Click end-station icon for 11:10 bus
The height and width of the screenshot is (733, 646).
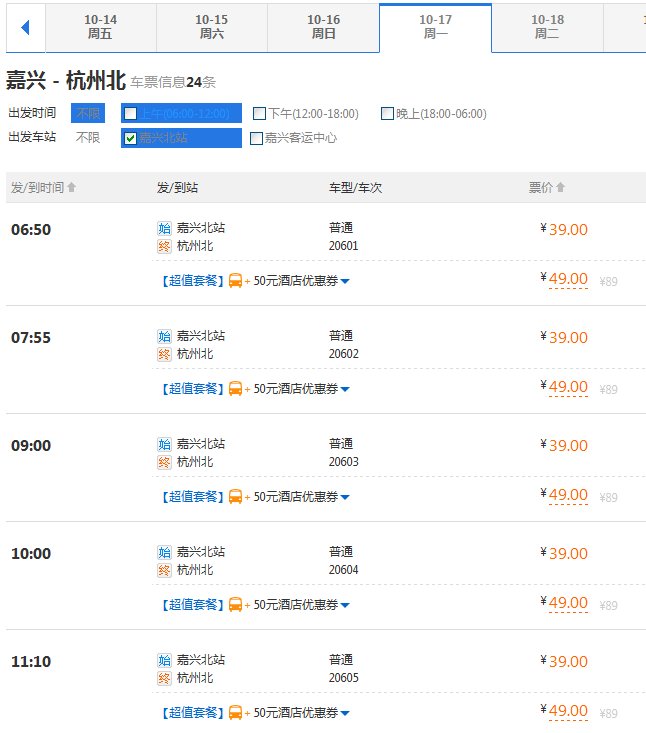click(x=164, y=678)
